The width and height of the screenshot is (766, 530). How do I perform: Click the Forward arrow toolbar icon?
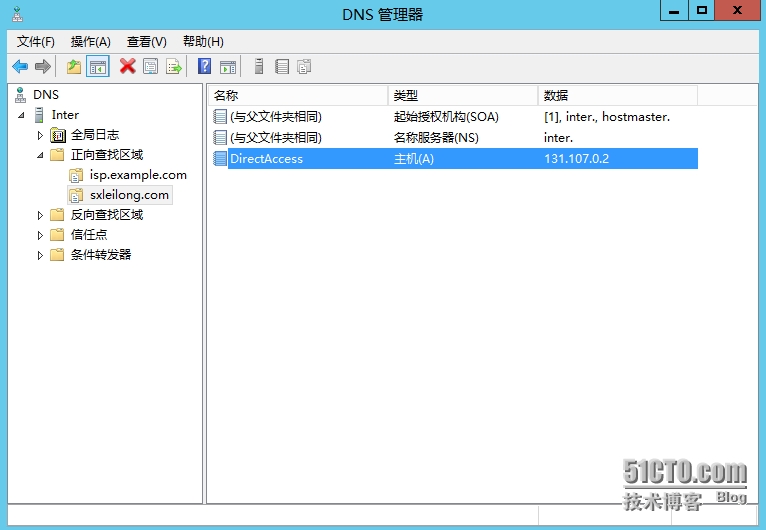pyautogui.click(x=43, y=66)
